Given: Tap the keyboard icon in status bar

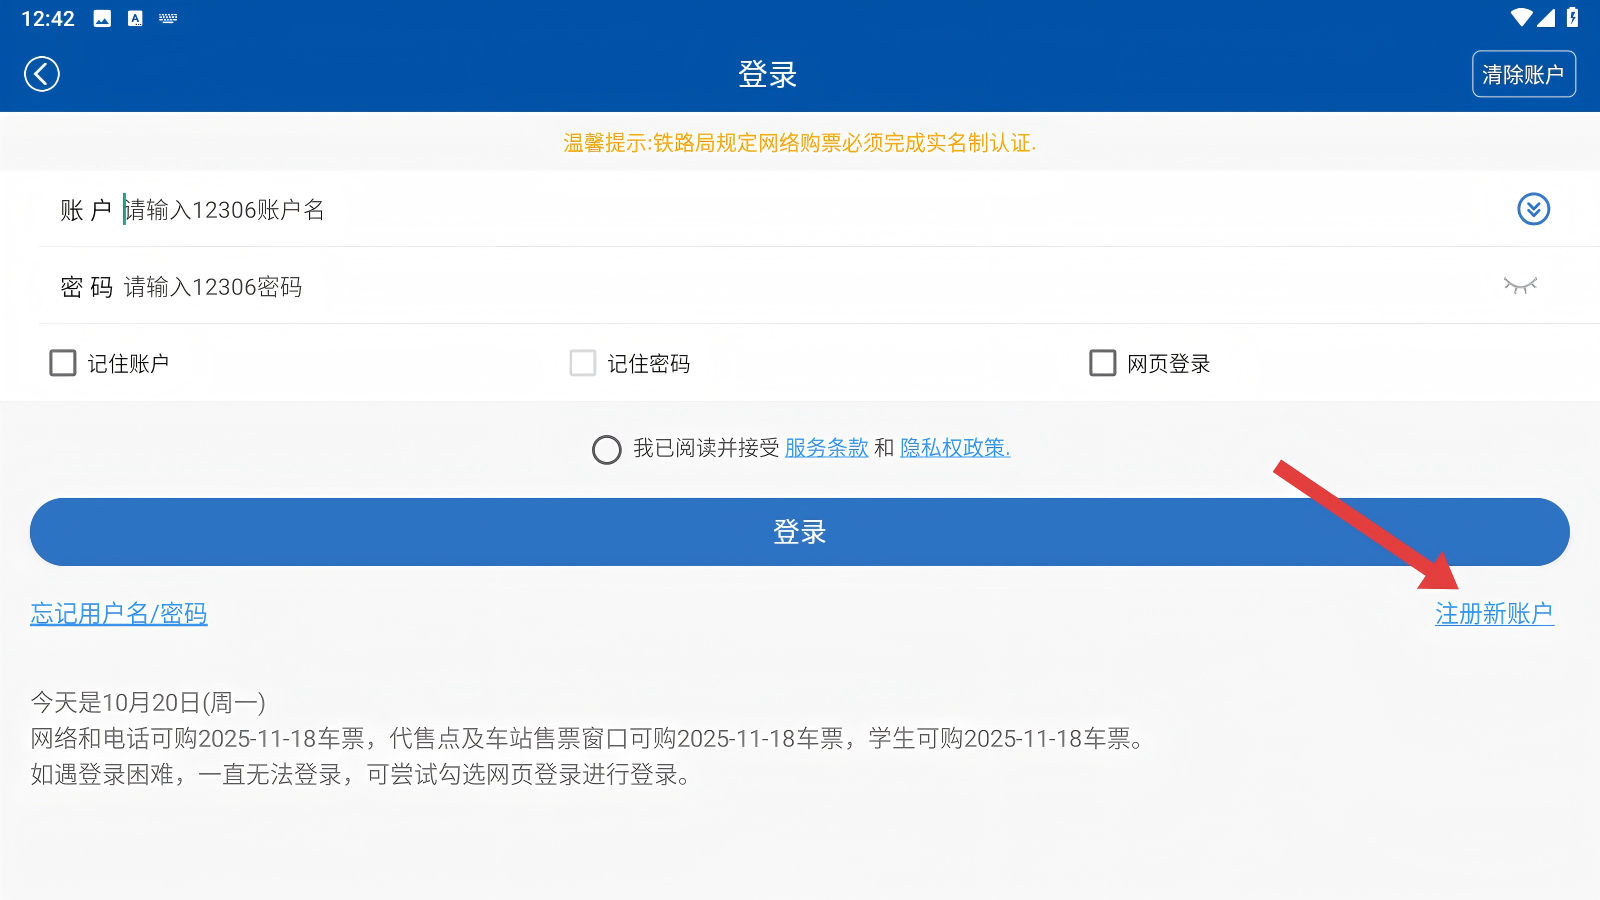Looking at the screenshot, I should pos(168,18).
